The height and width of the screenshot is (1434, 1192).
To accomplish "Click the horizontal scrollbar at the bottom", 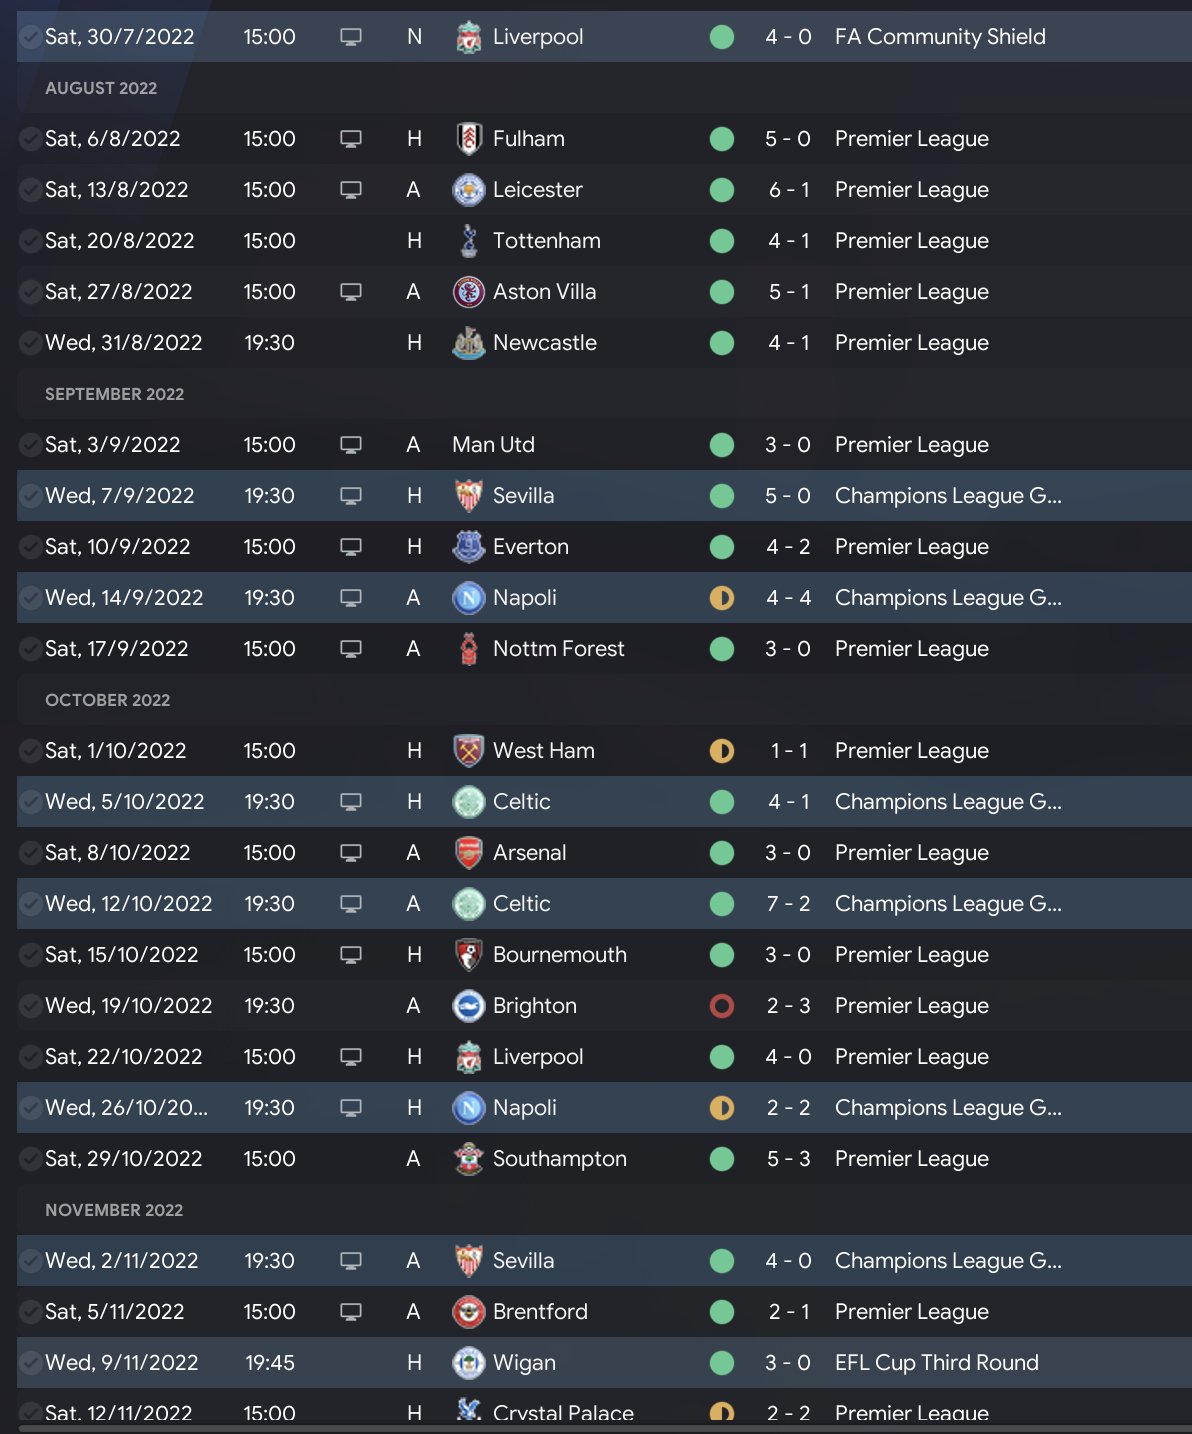I will [600, 1429].
